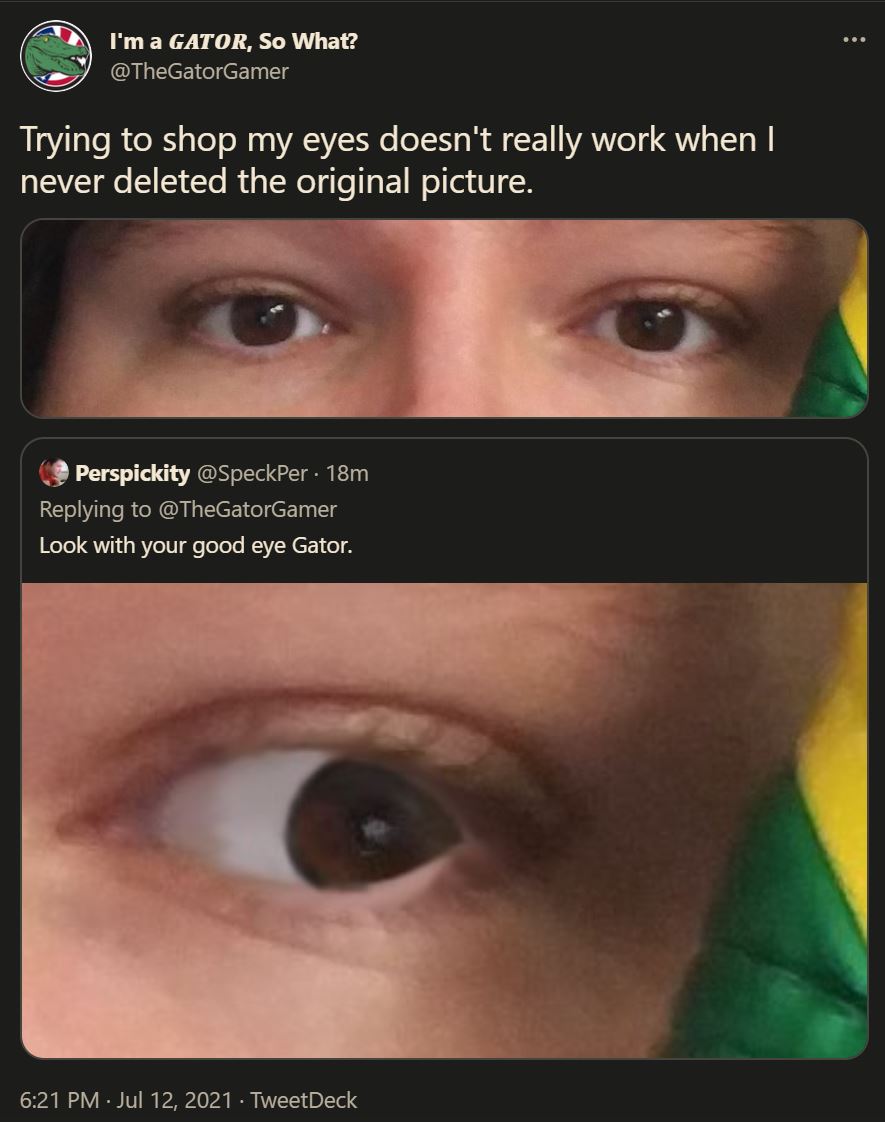Click the @TheGatorGamer handle under name
885x1122 pixels.
coord(199,72)
